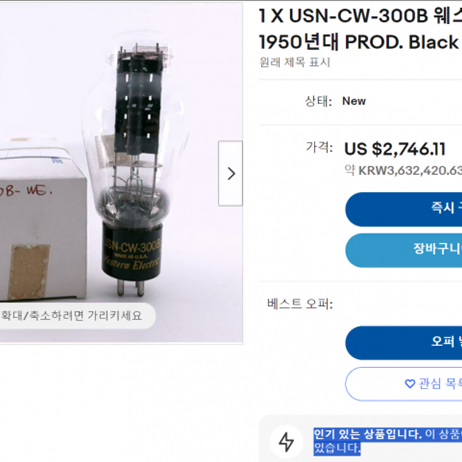Select the 원래 제목 표시 link
The width and height of the screenshot is (462, 462).
click(x=295, y=62)
